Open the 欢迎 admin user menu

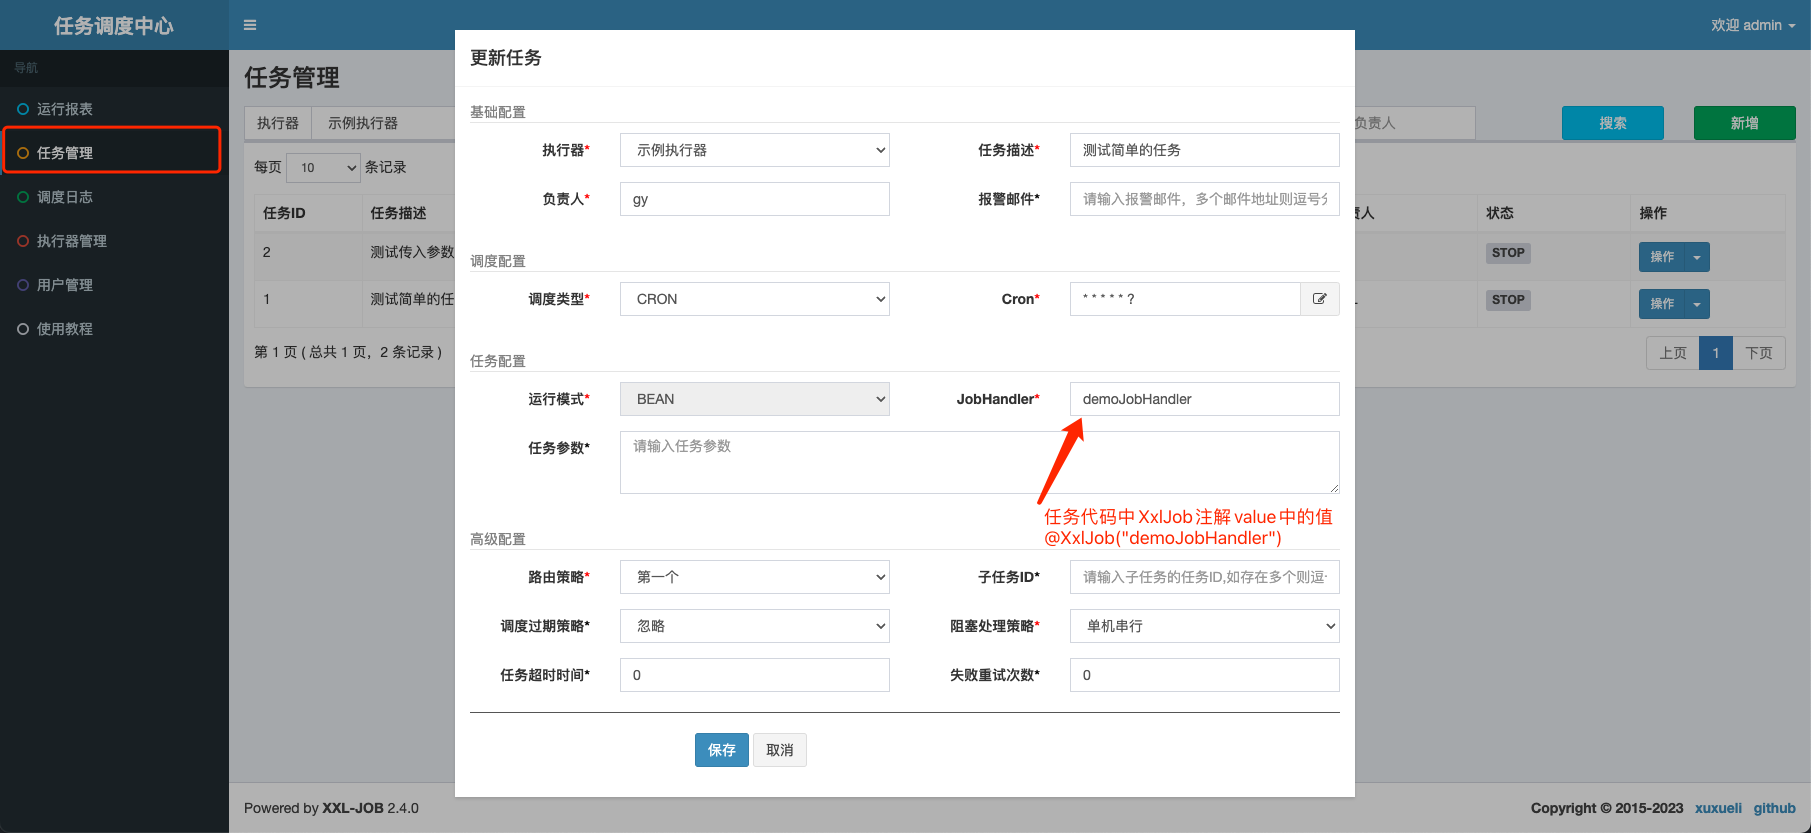pos(1752,25)
